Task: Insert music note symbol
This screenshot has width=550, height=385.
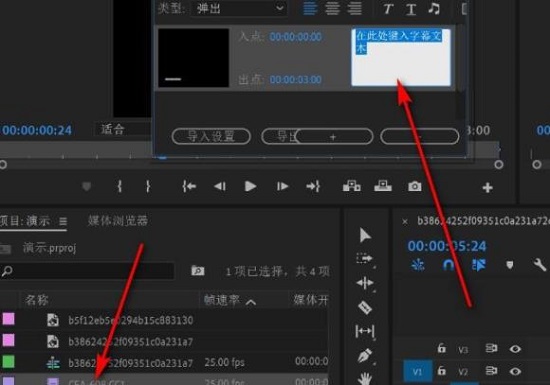Action: (x=434, y=8)
